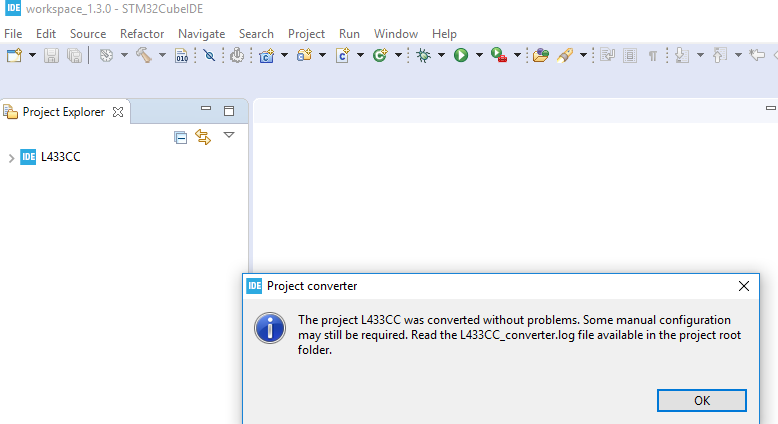Click the binary 010 file icon

(x=182, y=56)
